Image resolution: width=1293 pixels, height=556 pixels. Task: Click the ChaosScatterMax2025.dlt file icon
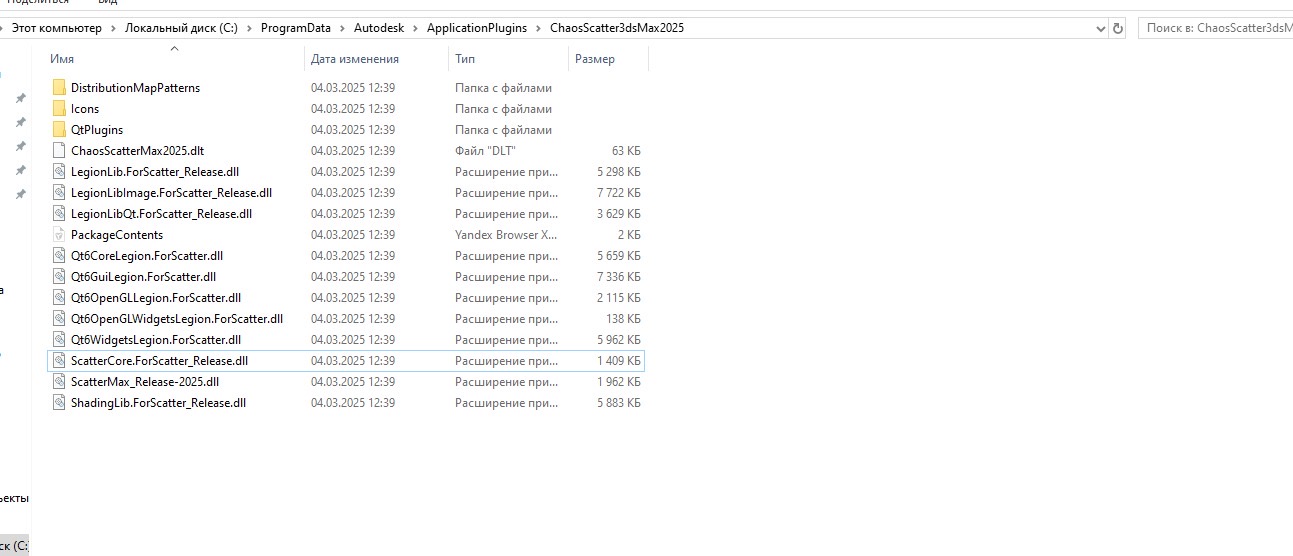point(59,151)
